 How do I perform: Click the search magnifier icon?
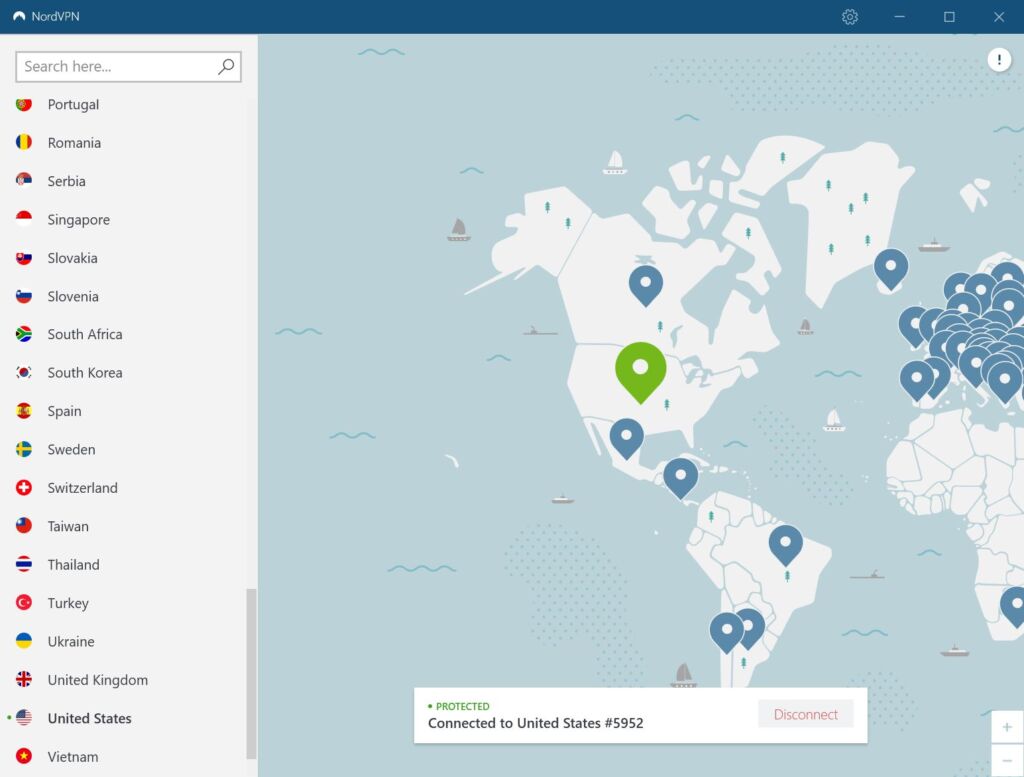point(226,67)
